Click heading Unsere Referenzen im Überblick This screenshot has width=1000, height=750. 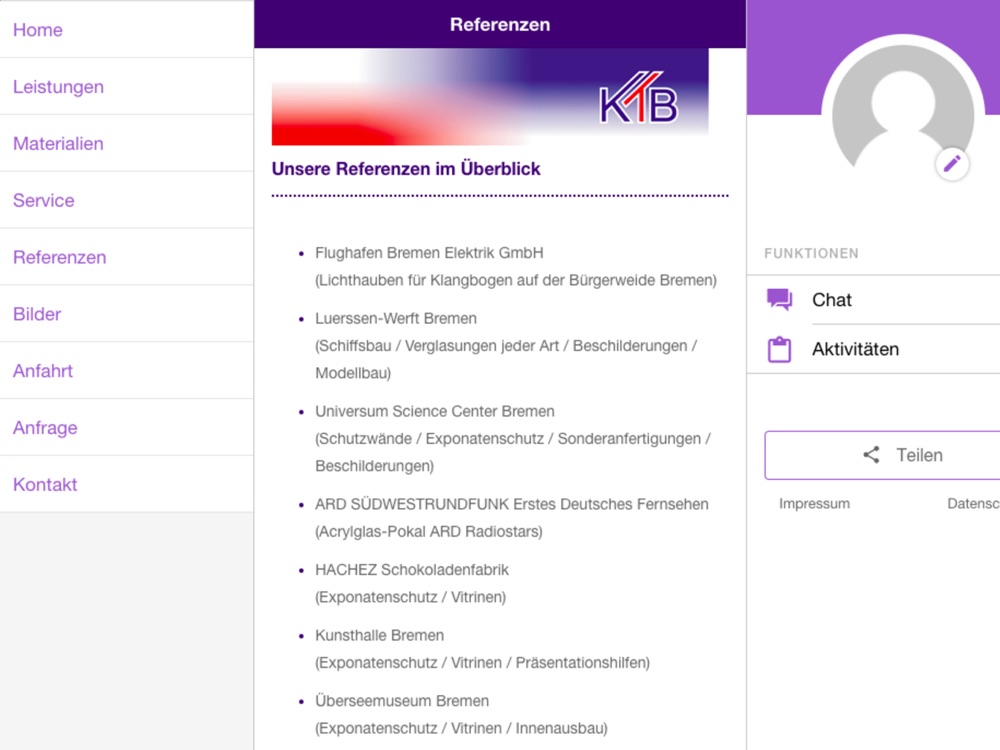pos(406,169)
